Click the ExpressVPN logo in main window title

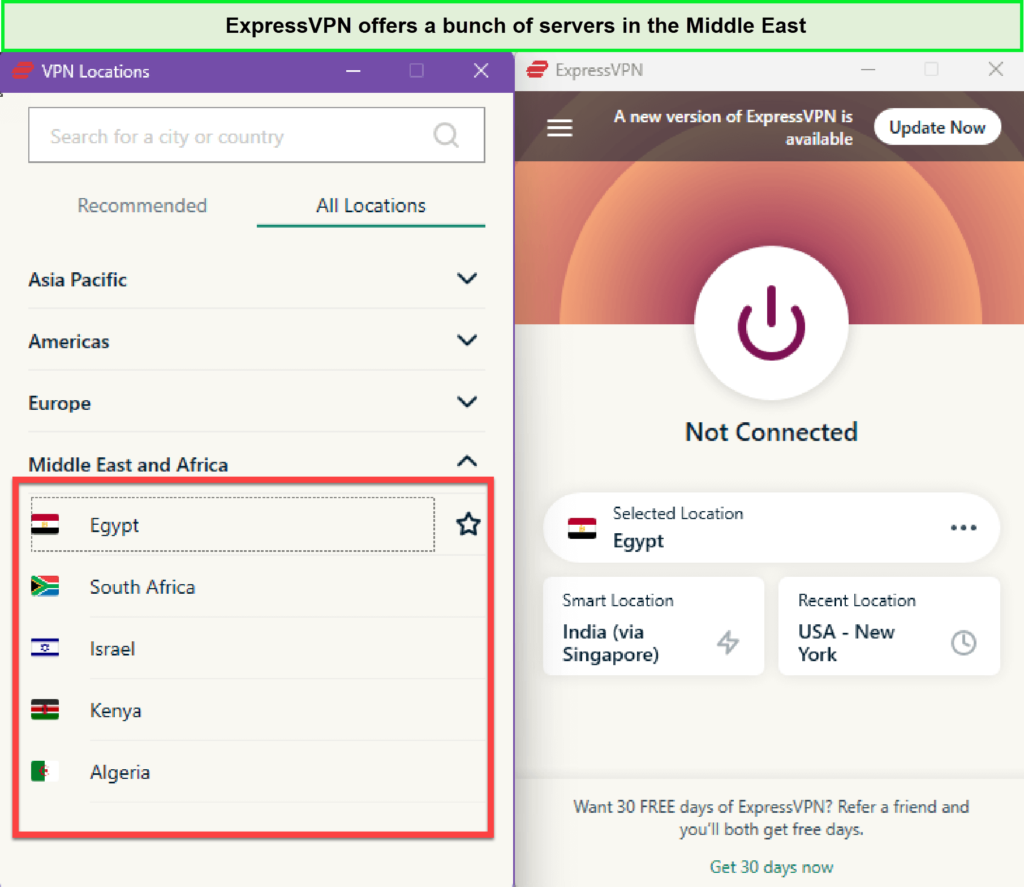(x=537, y=69)
